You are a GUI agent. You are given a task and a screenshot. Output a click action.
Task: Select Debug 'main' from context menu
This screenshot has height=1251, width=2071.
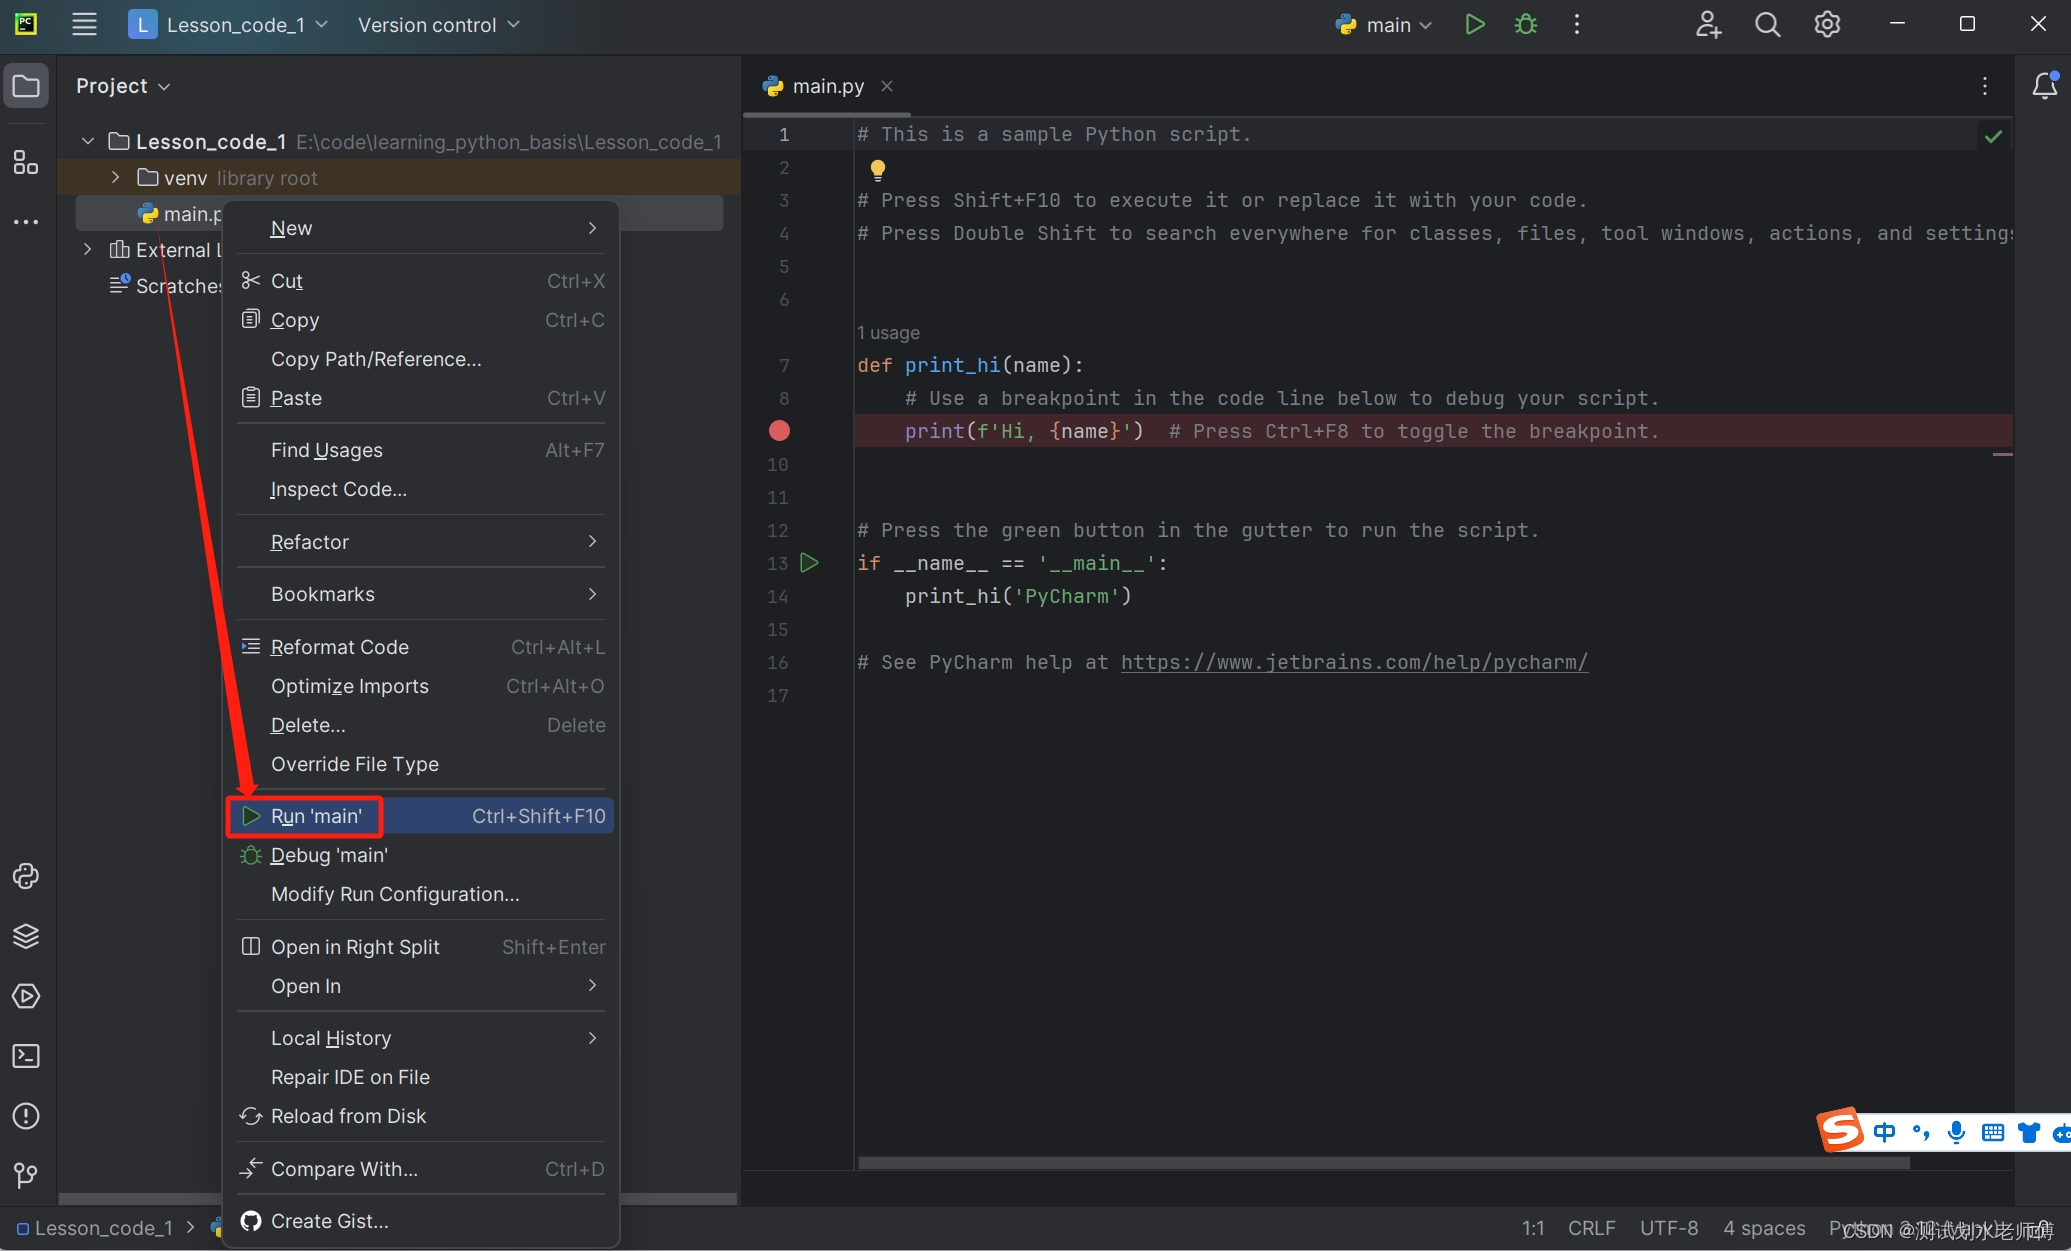(x=421, y=855)
